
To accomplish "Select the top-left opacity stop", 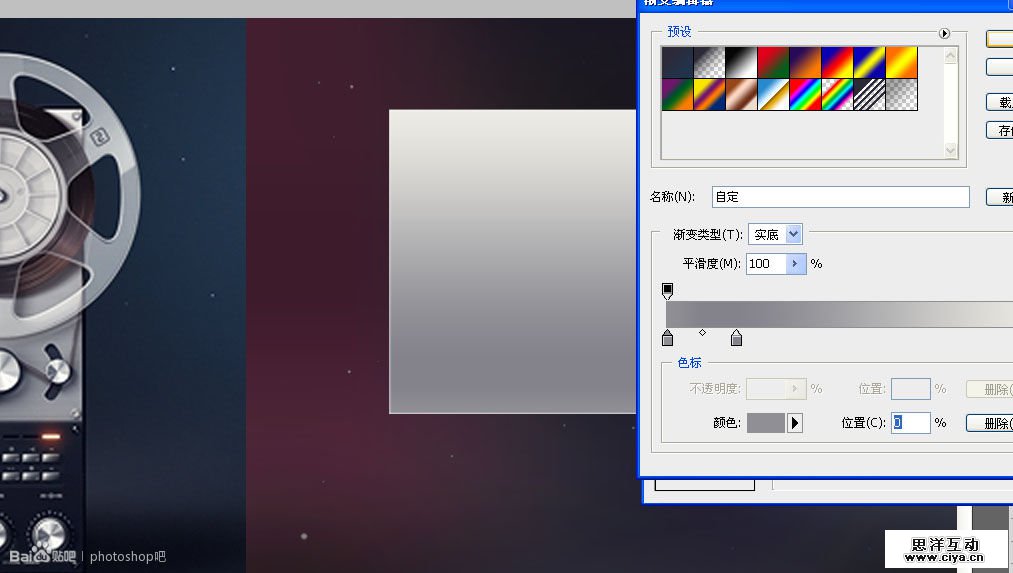I will pyautogui.click(x=668, y=291).
